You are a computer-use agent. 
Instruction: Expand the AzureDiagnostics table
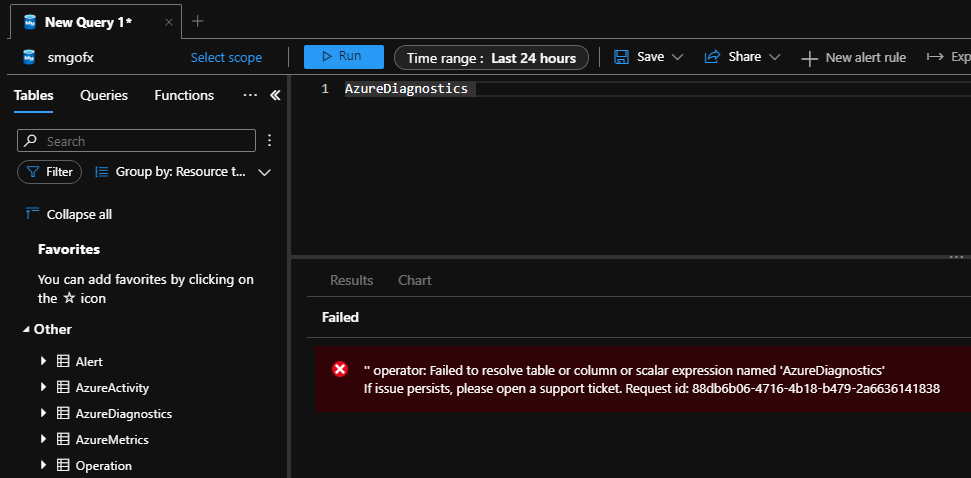pos(43,413)
